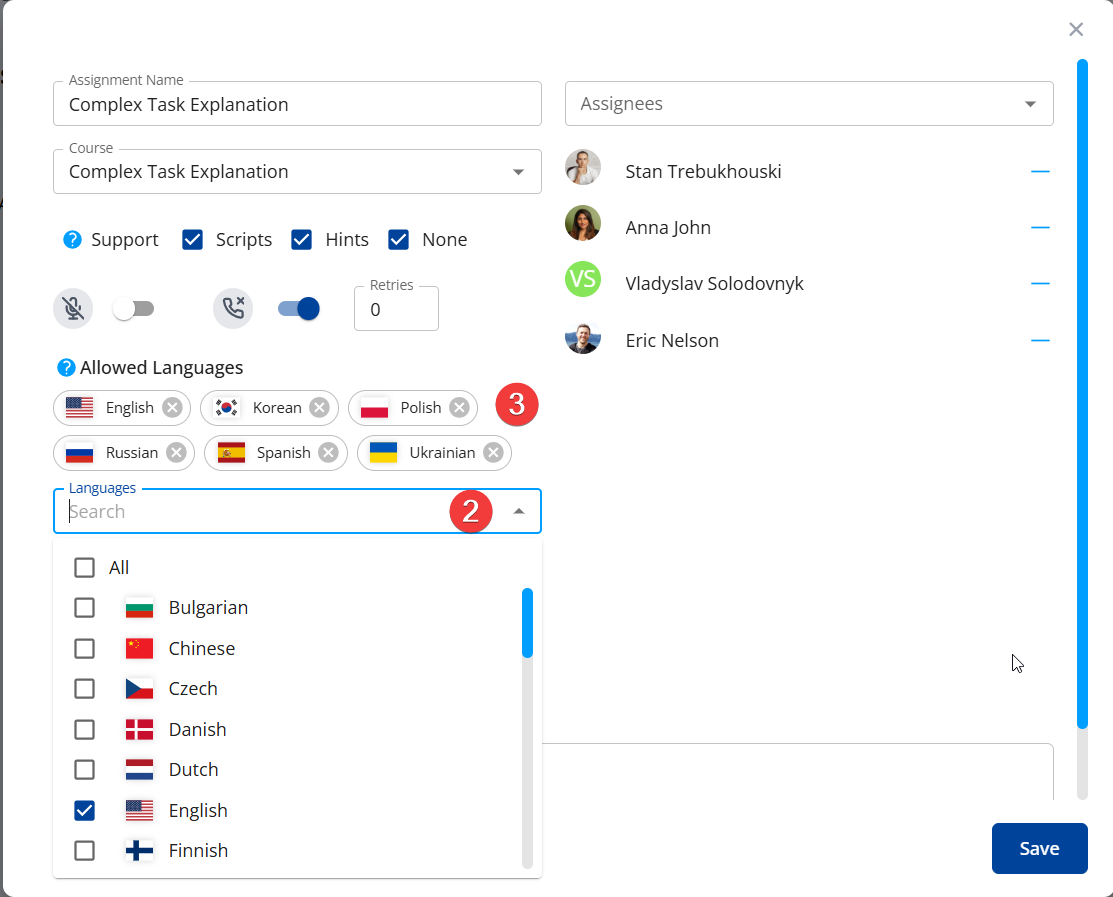Viewport: 1113px width, 897px height.
Task: Toggle the muted microphone switch on
Action: (133, 309)
